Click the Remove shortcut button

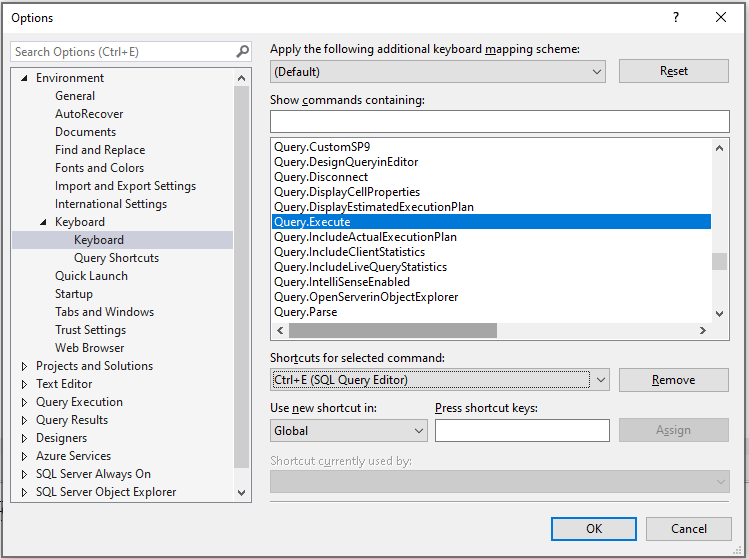click(674, 380)
